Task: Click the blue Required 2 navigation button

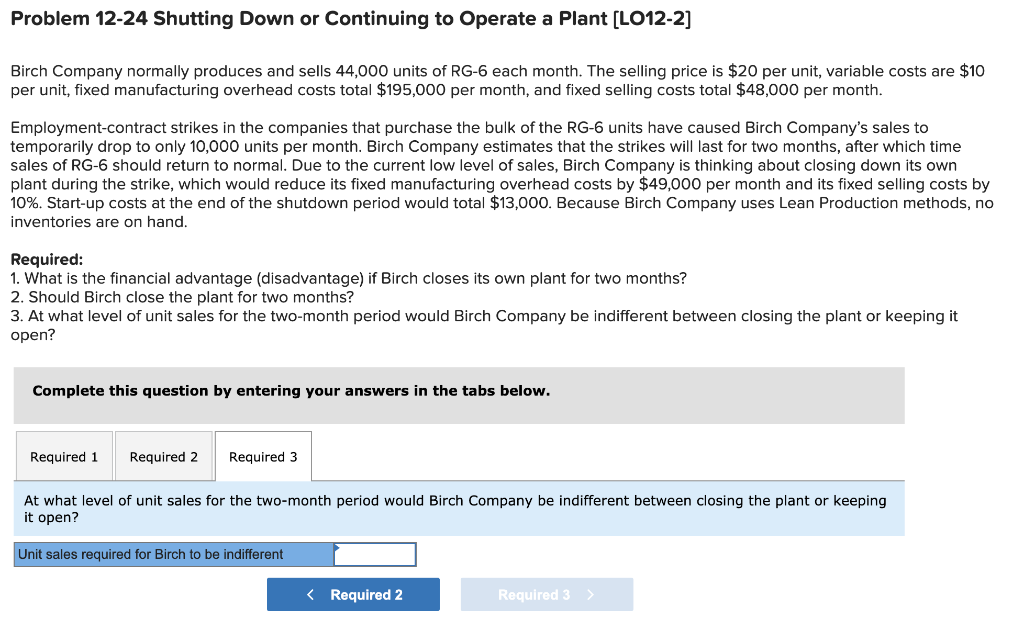Action: click(x=353, y=594)
